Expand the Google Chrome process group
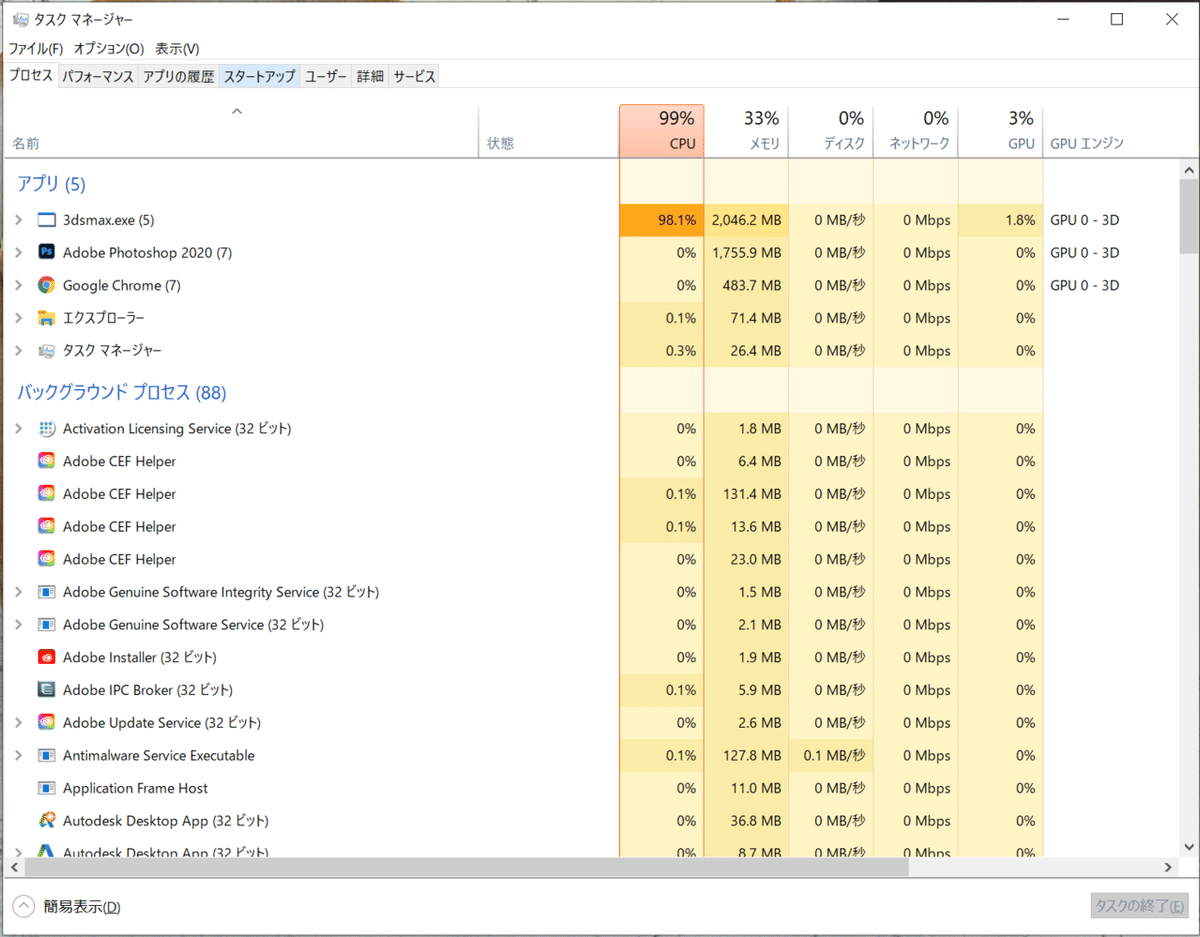 [x=18, y=285]
